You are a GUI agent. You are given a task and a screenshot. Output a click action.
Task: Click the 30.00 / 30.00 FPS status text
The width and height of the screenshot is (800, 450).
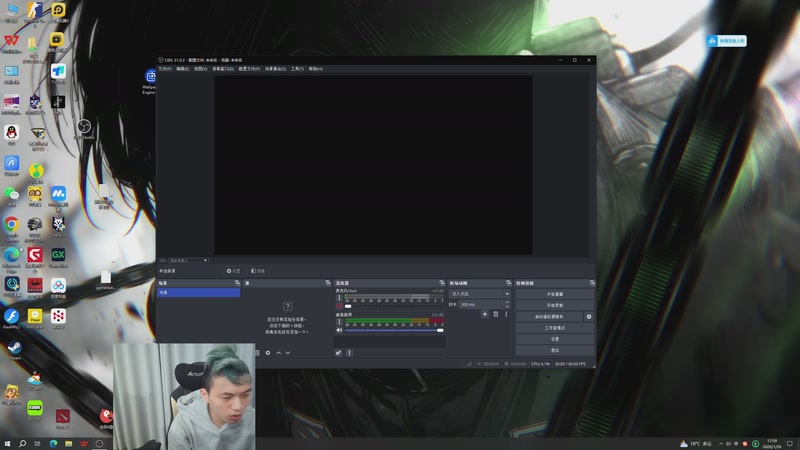570,364
